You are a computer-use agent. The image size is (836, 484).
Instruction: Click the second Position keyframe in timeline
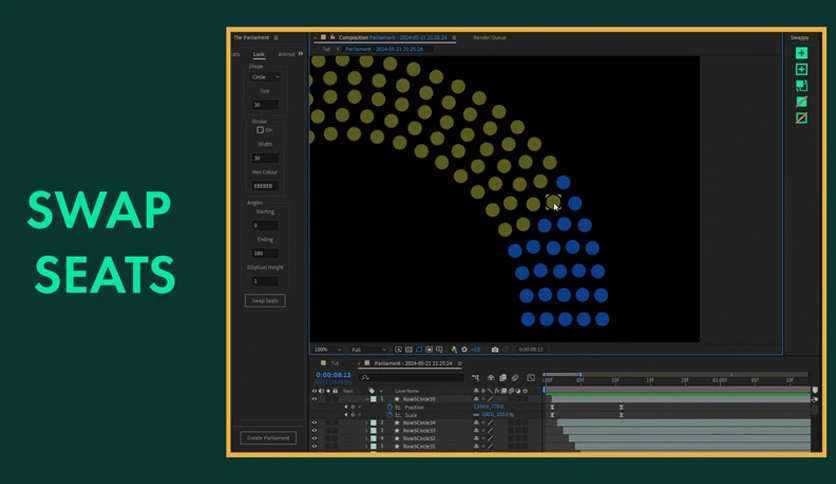click(x=621, y=407)
